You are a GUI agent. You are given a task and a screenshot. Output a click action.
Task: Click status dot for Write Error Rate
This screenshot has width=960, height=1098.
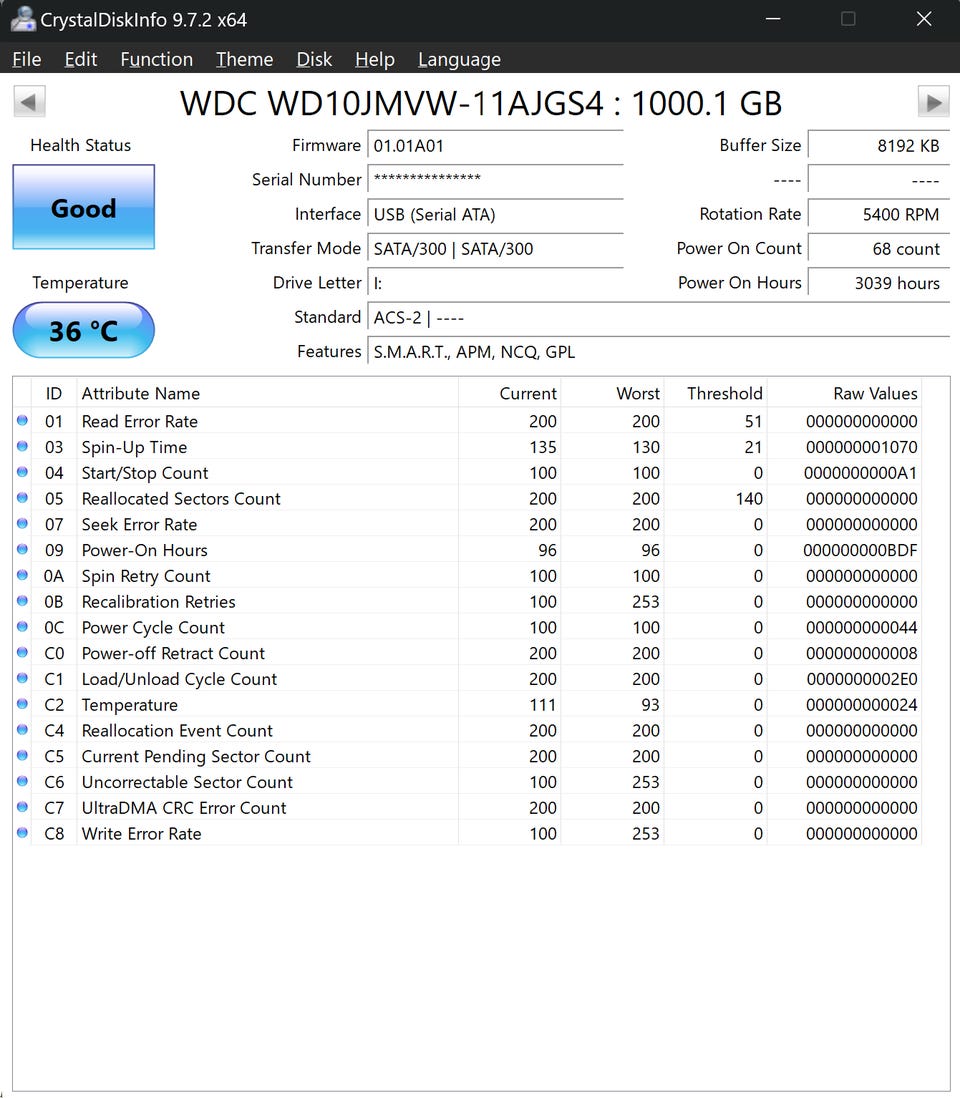tap(22, 833)
